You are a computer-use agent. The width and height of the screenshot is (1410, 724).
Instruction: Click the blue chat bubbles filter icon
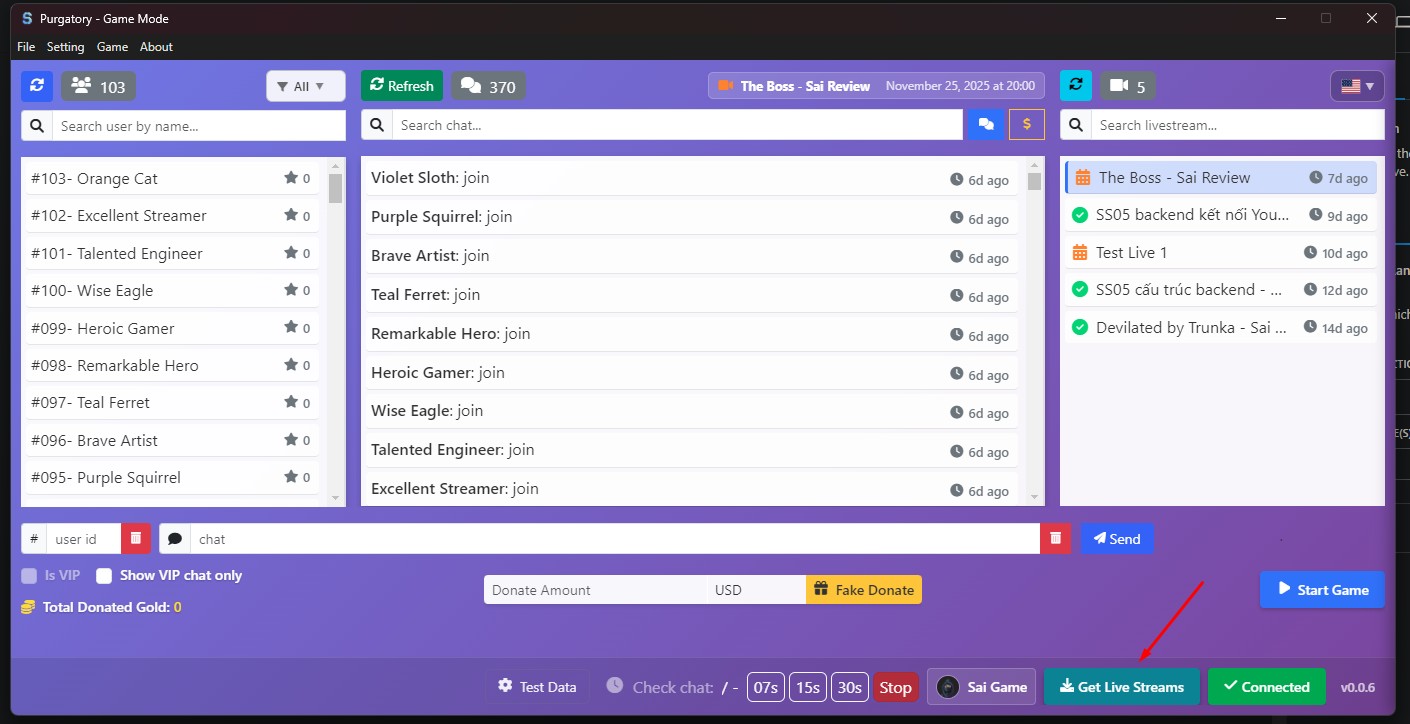tap(985, 125)
